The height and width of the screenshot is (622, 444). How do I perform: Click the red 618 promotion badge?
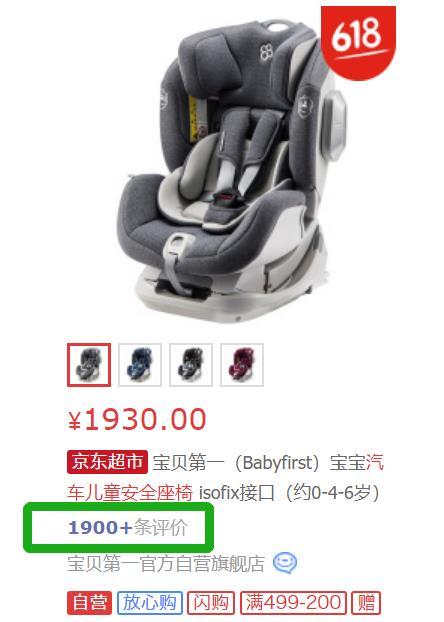point(358,41)
